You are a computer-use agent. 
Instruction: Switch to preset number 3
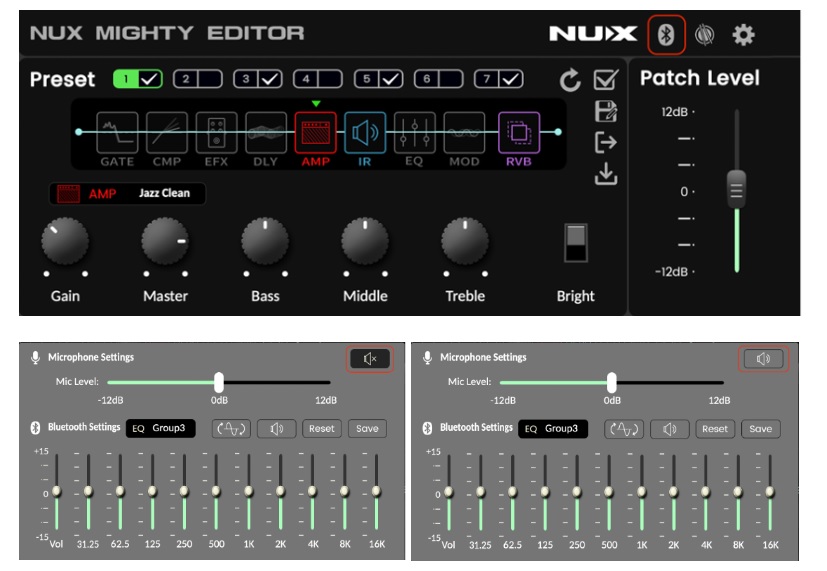[x=246, y=79]
